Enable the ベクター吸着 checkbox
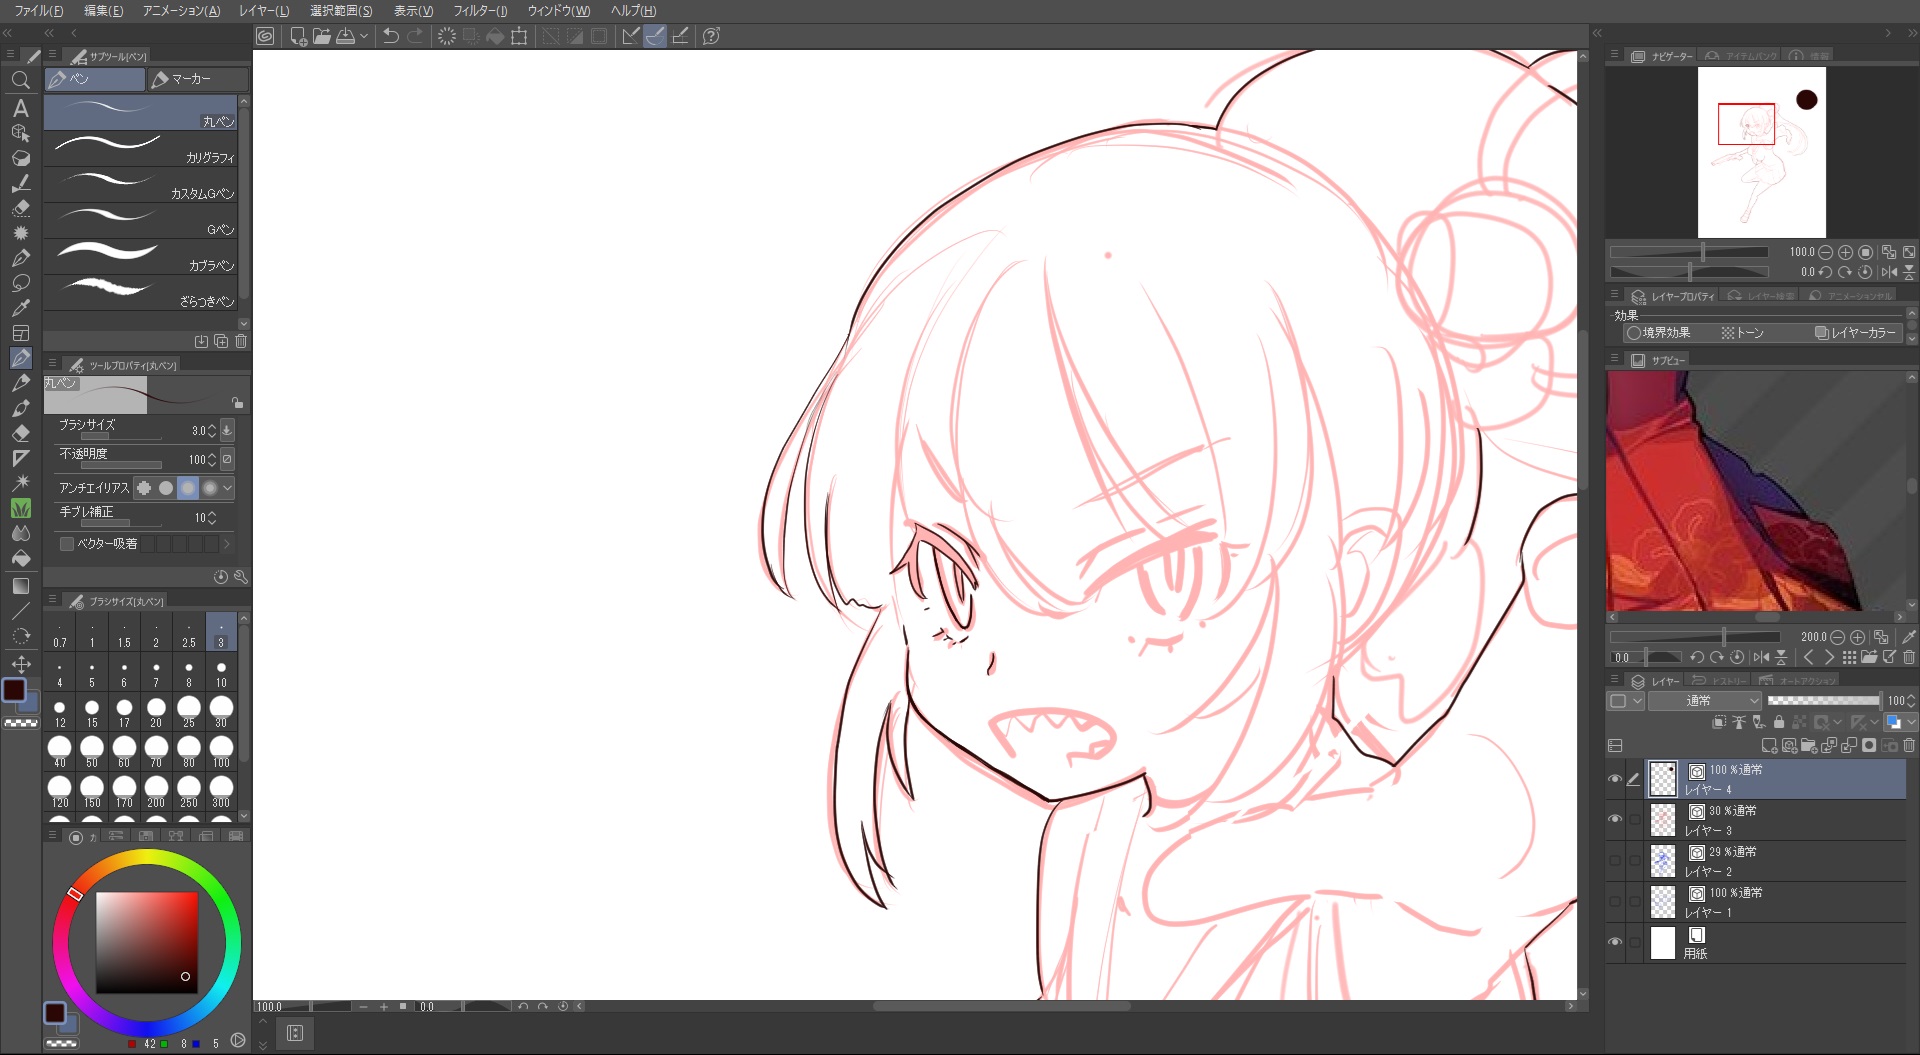Screen dimensions: 1920x1055 (67, 544)
